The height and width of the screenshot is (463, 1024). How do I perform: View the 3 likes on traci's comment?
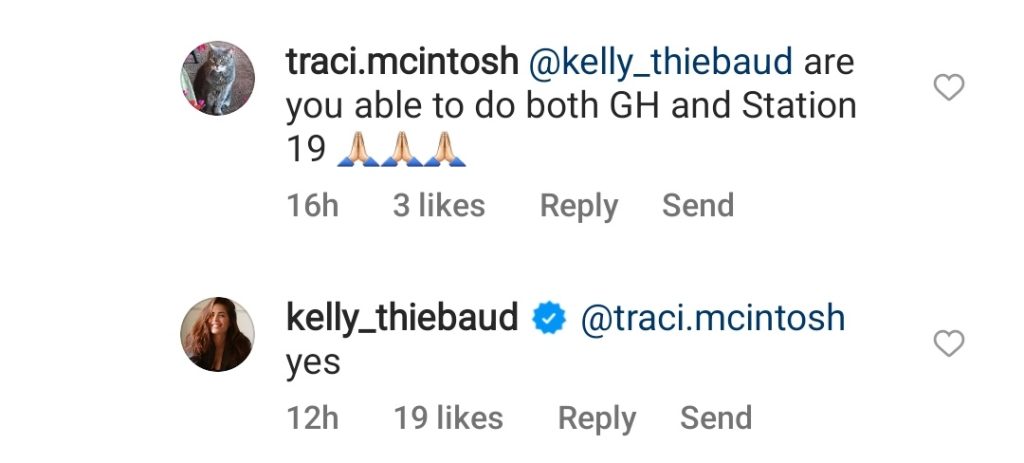(x=439, y=206)
